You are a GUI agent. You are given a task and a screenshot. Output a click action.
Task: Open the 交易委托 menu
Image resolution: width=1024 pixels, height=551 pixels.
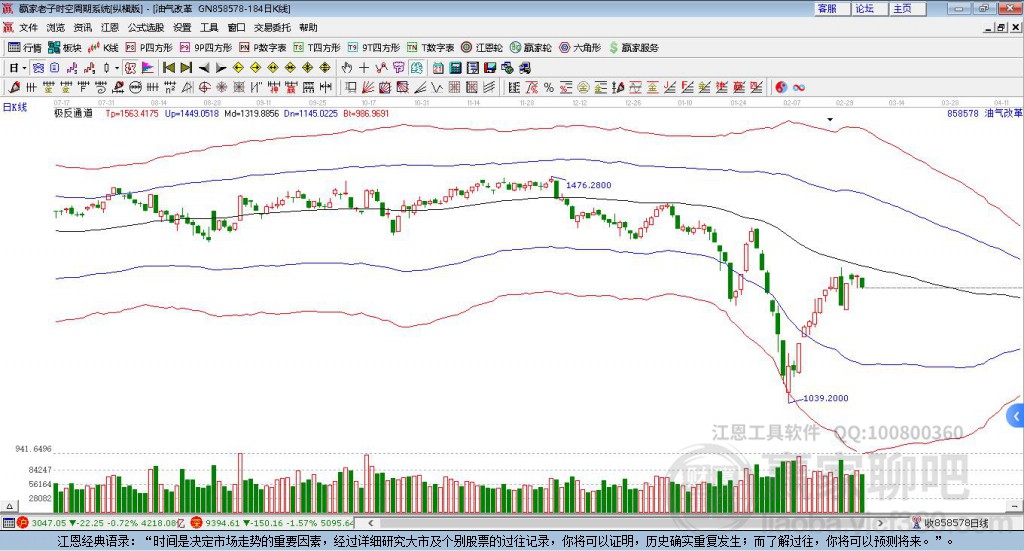272,27
